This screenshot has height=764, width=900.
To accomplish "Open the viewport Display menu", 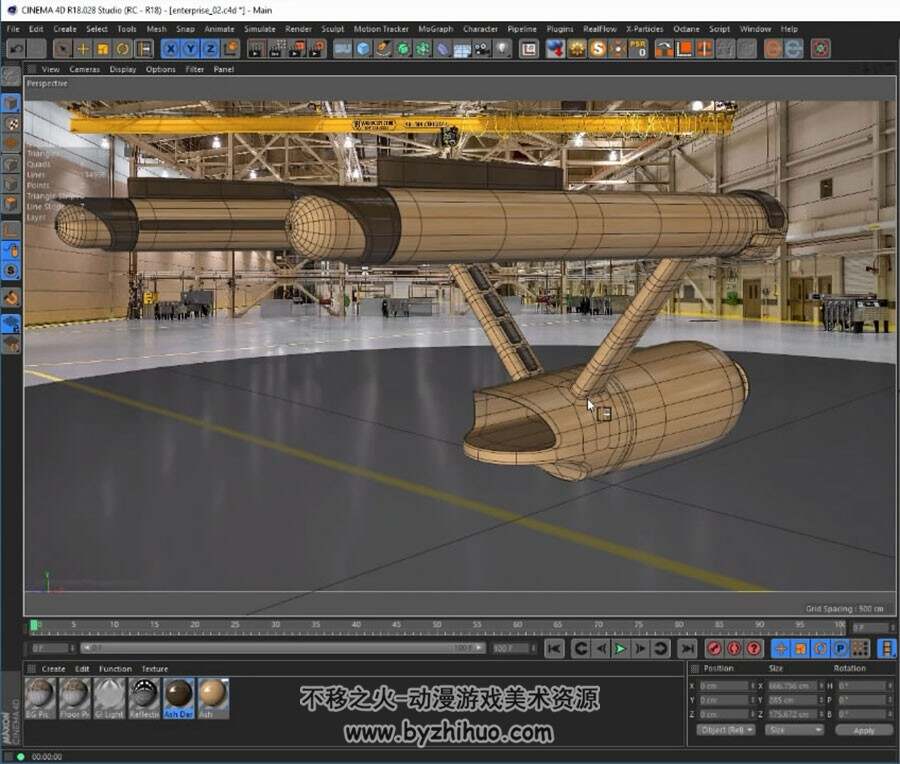I will point(123,69).
